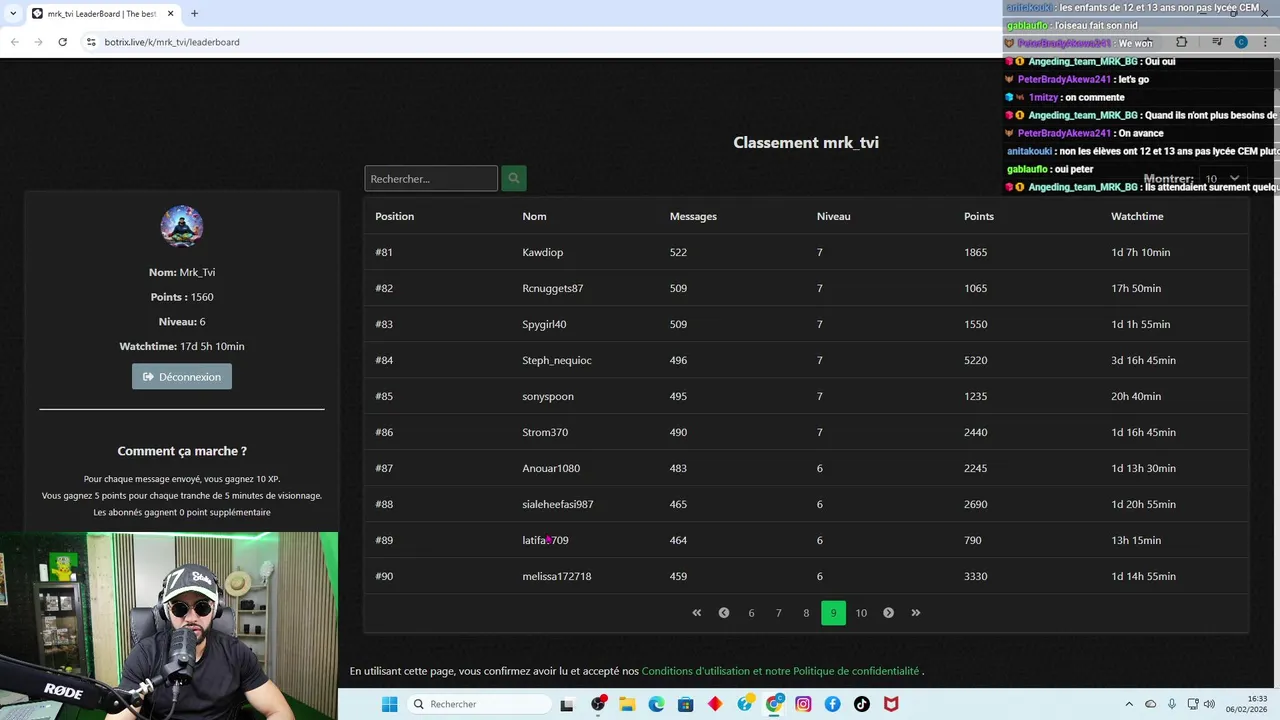Click the Nom column header

click(534, 216)
